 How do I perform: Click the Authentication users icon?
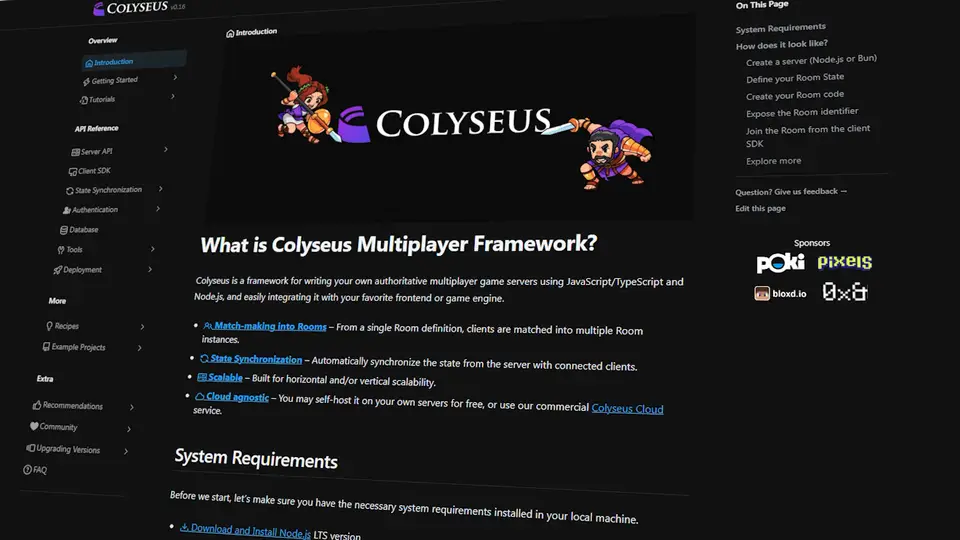click(67, 211)
